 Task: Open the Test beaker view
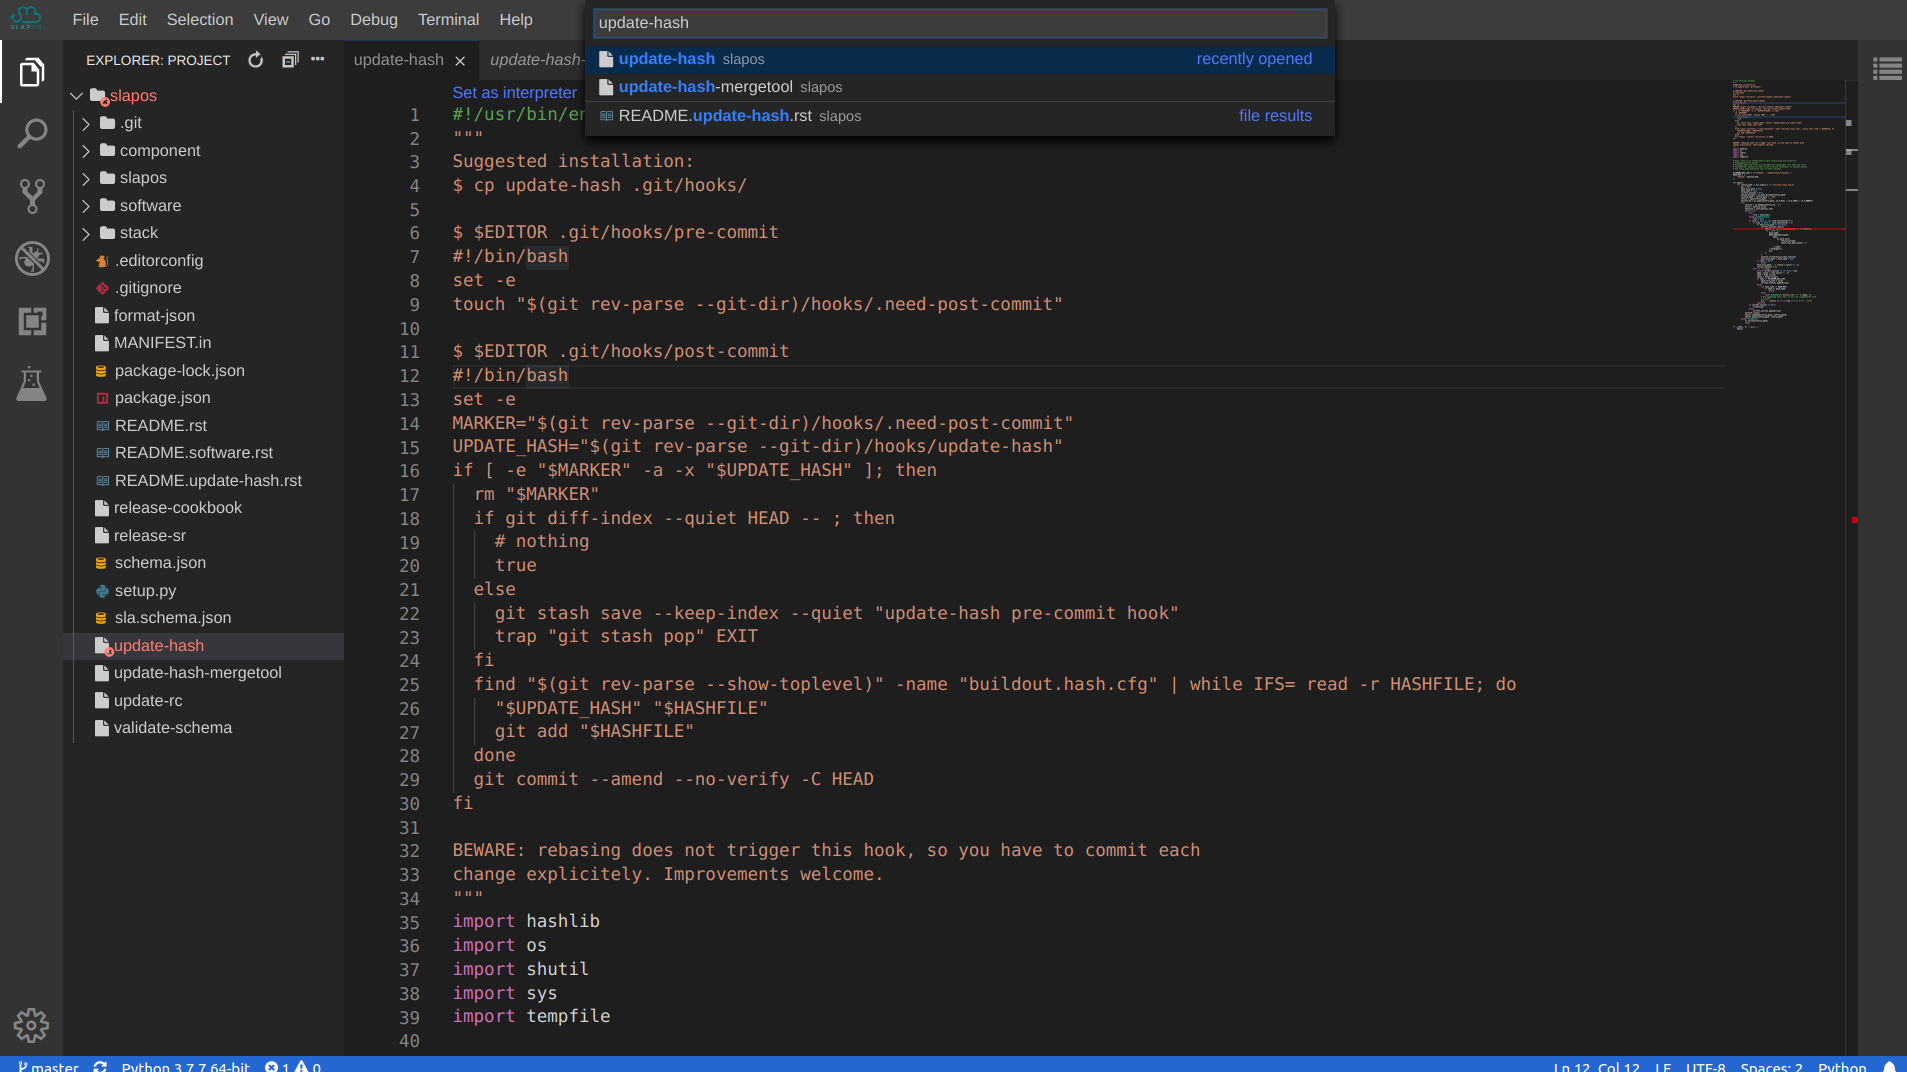[x=31, y=383]
